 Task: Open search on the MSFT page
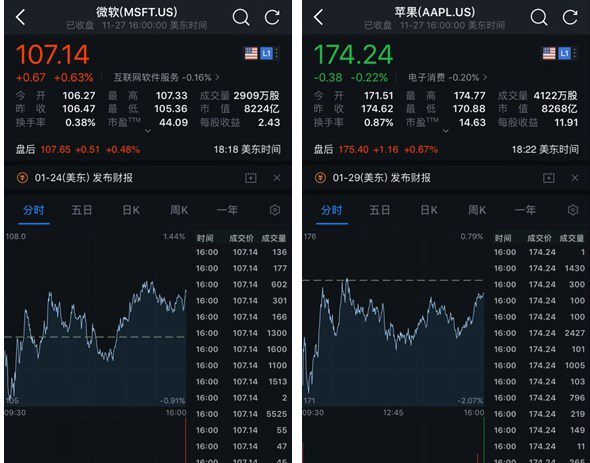[x=241, y=17]
